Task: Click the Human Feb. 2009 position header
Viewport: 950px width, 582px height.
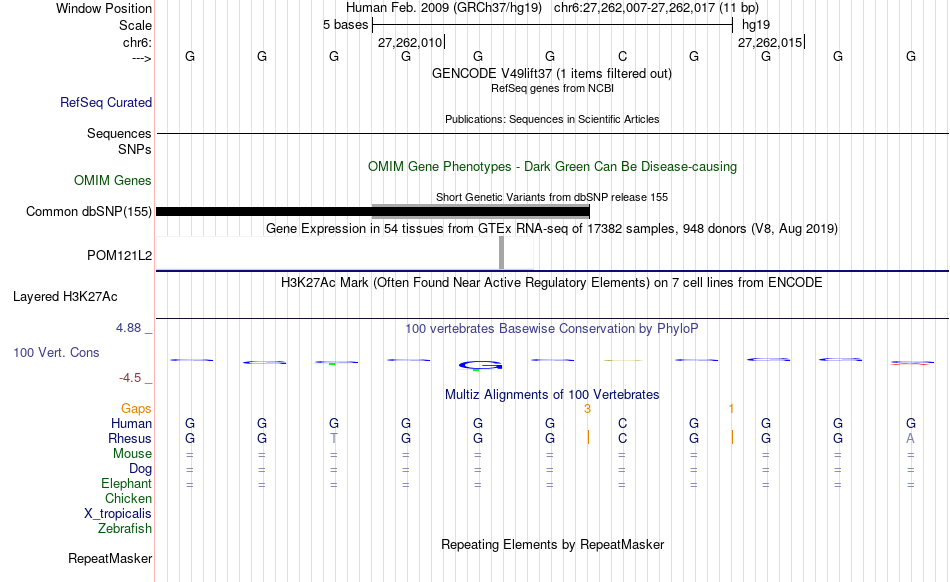Action: [552, 8]
